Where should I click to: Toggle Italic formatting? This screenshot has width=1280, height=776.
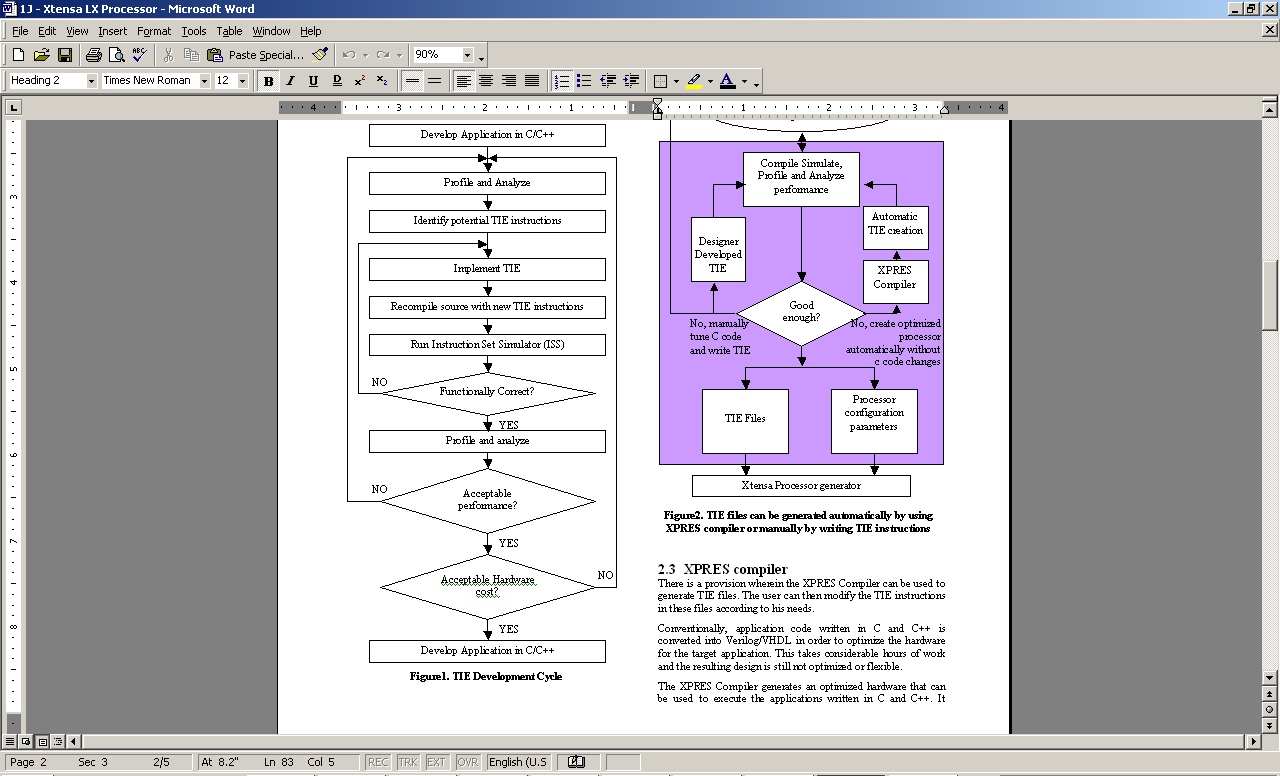click(291, 81)
